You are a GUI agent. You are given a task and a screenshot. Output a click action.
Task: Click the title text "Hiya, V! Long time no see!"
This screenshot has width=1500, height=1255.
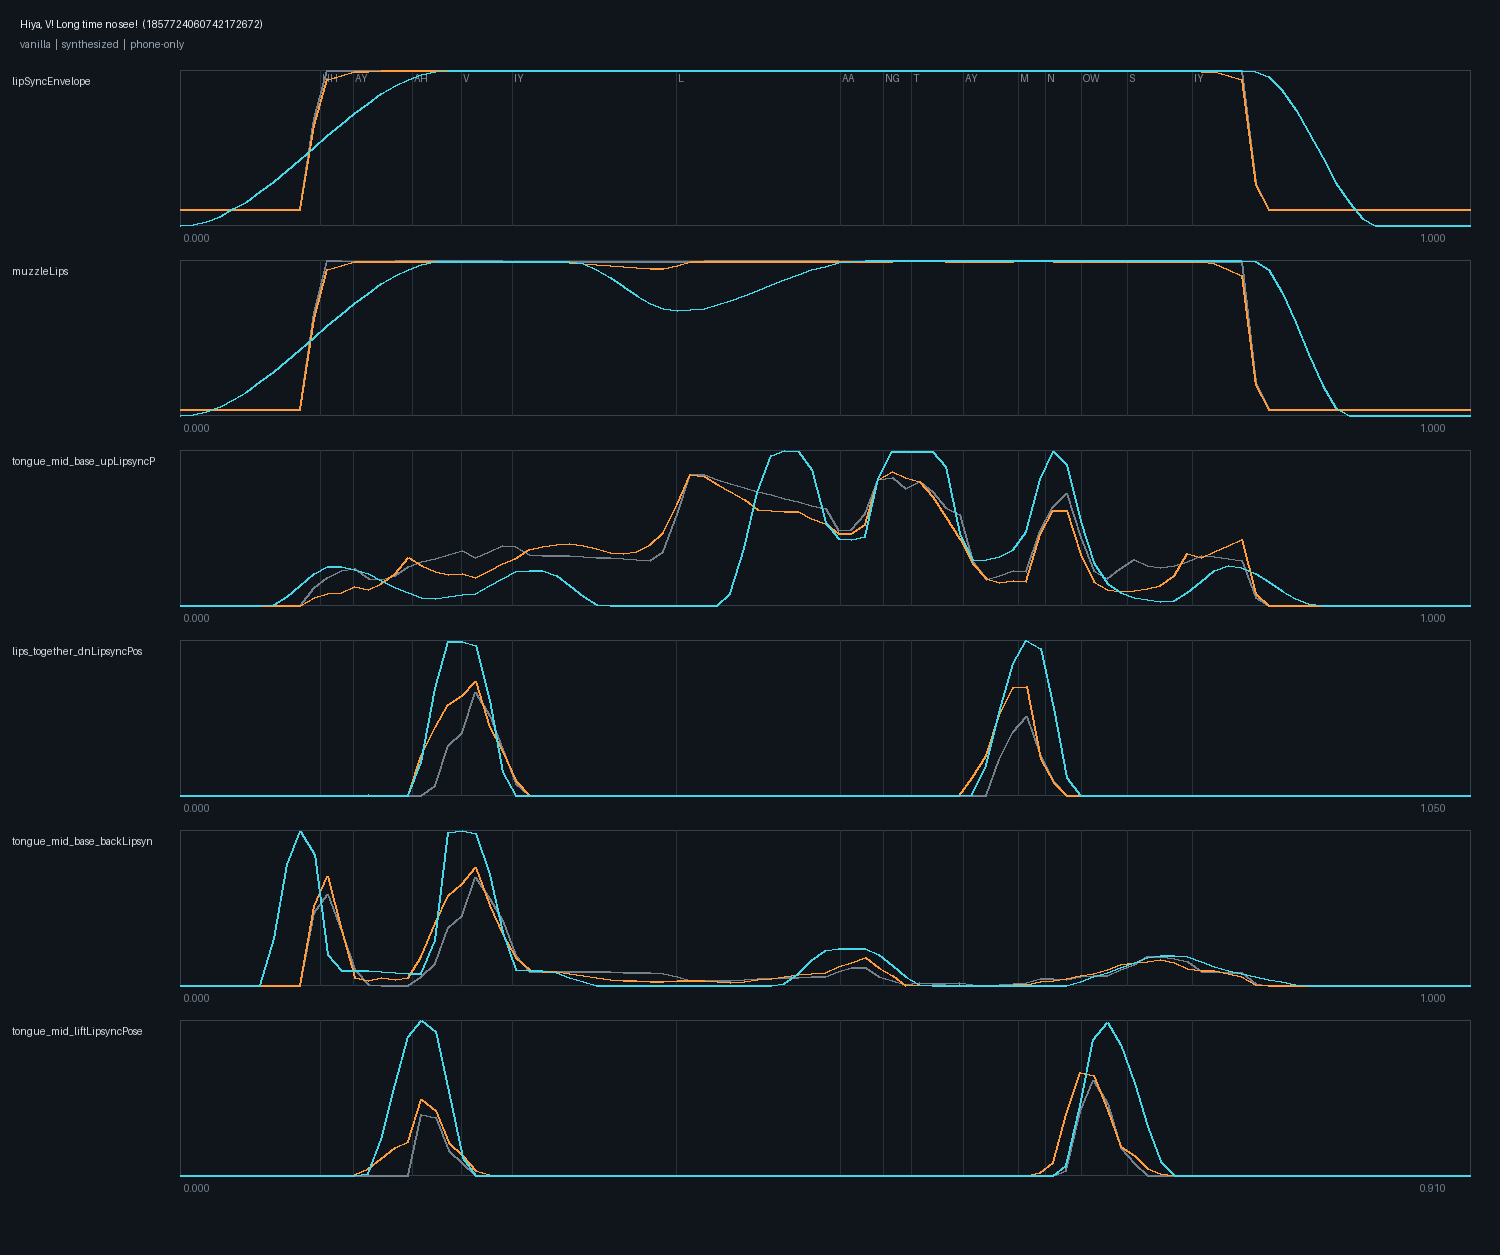(x=79, y=24)
